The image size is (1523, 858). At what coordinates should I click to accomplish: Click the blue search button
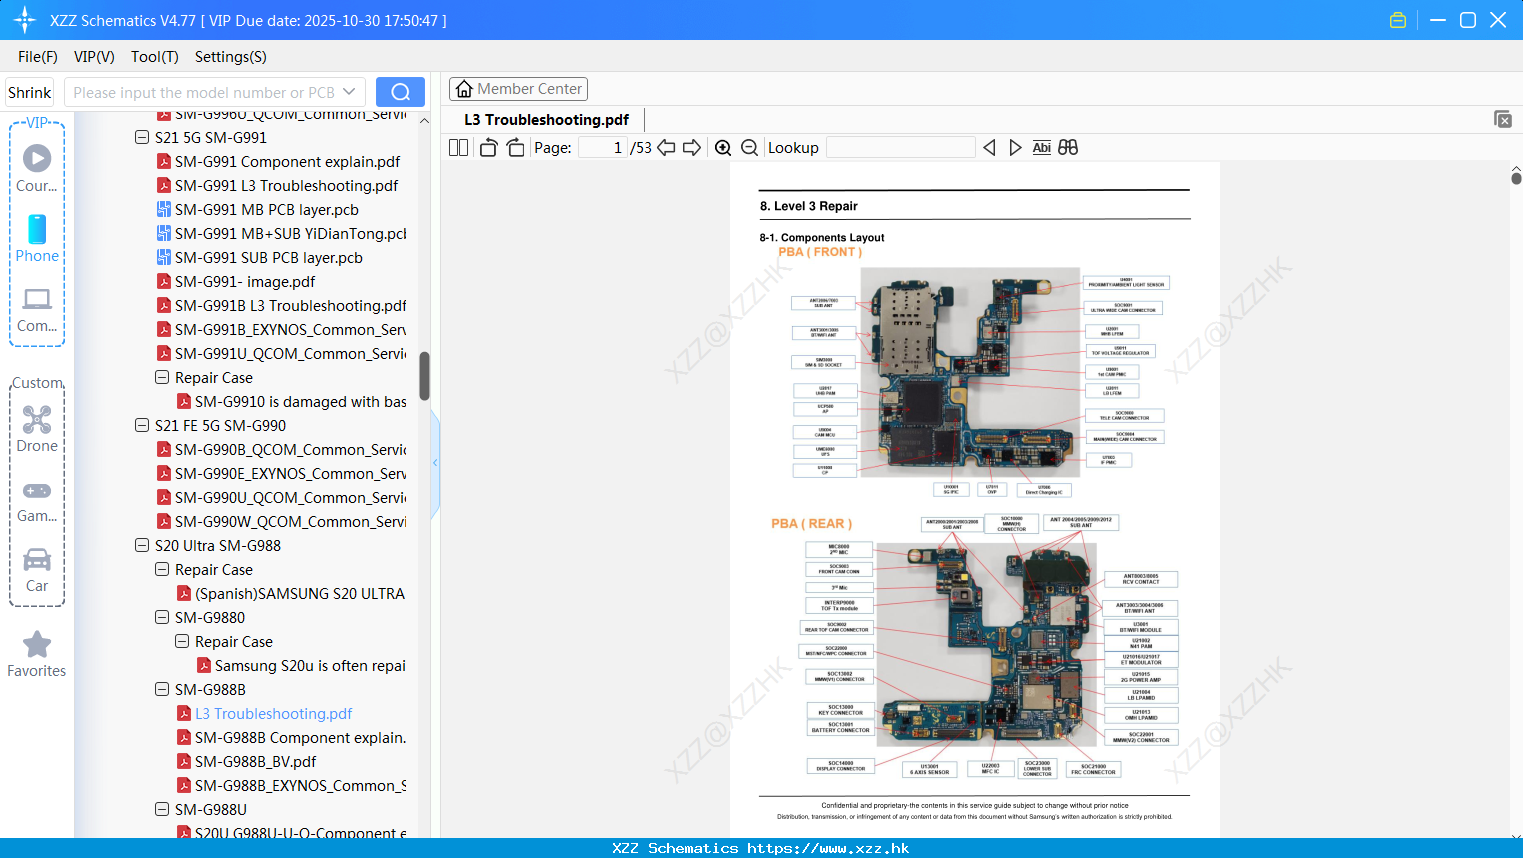400,92
